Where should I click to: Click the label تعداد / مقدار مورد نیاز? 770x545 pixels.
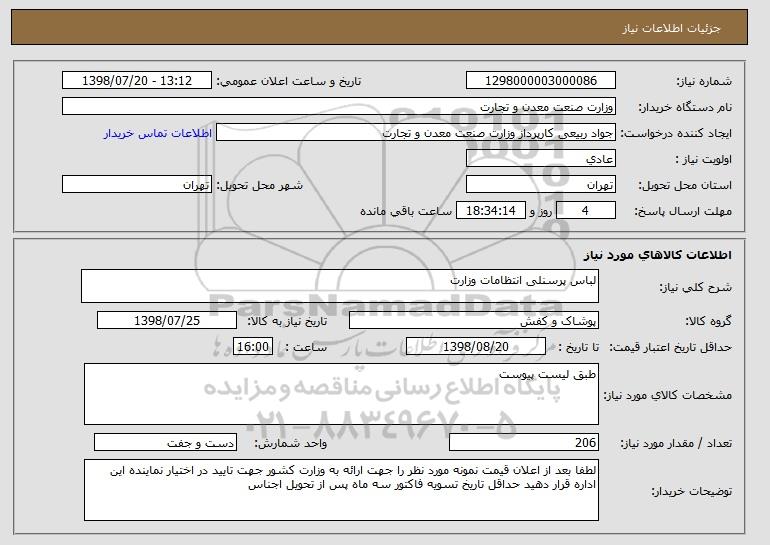point(676,443)
